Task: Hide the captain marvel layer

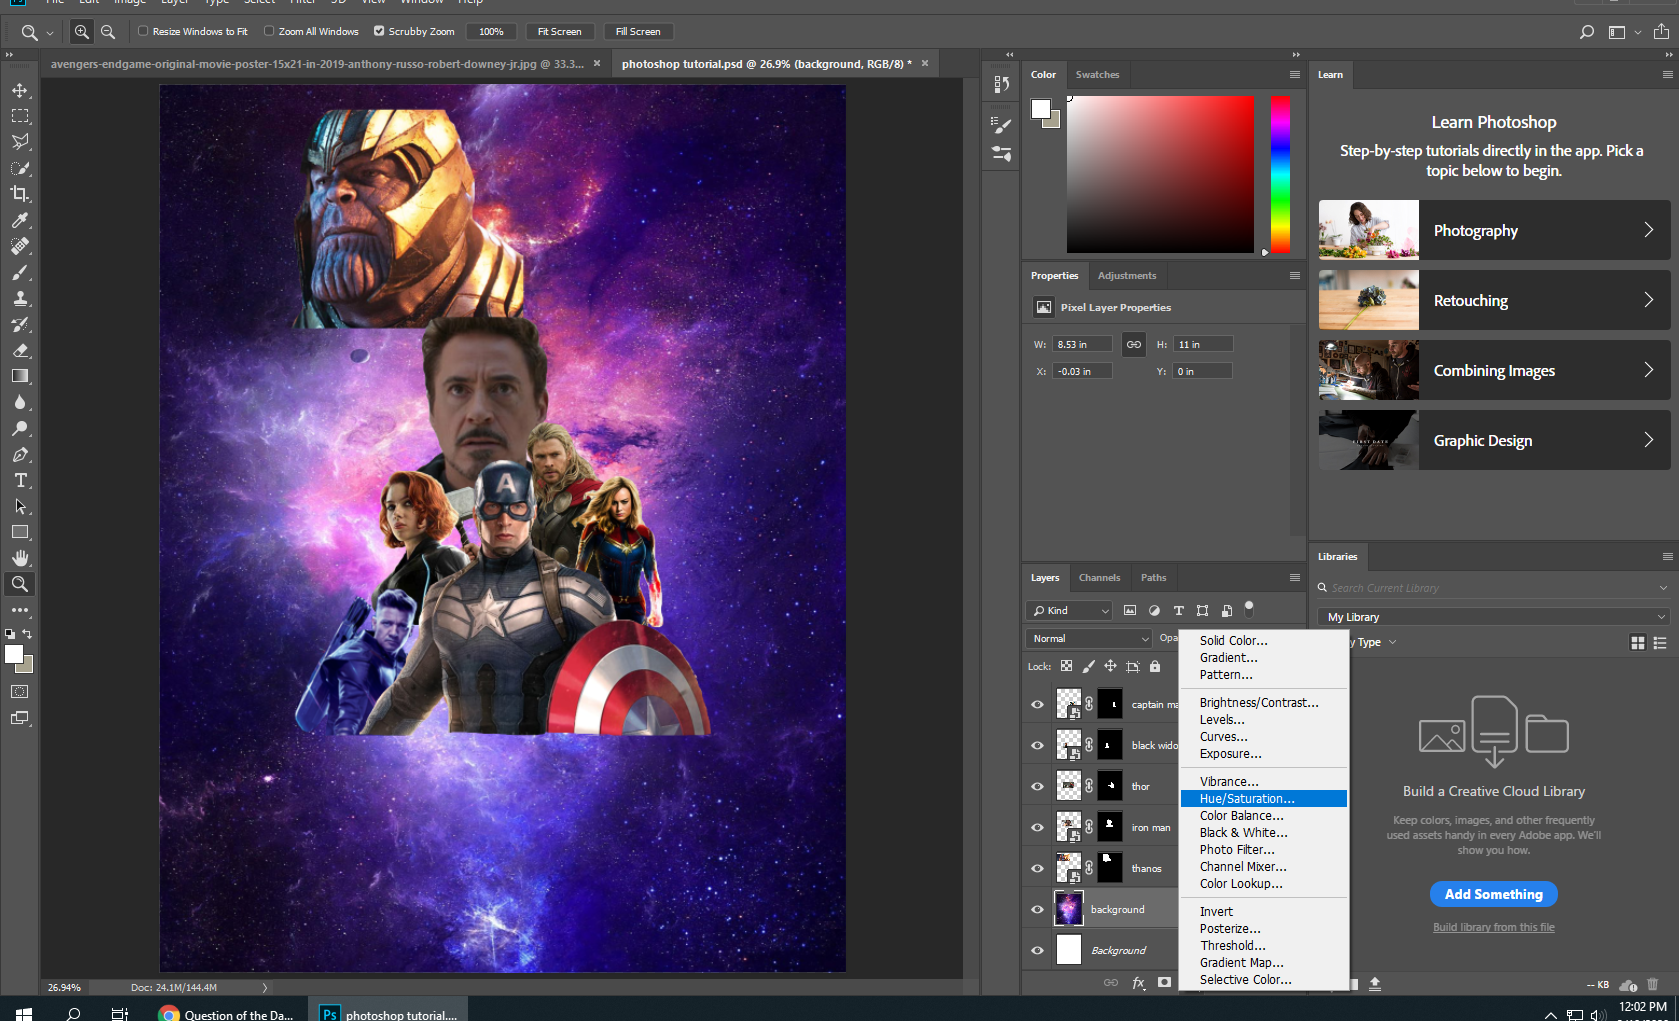Action: click(x=1037, y=704)
